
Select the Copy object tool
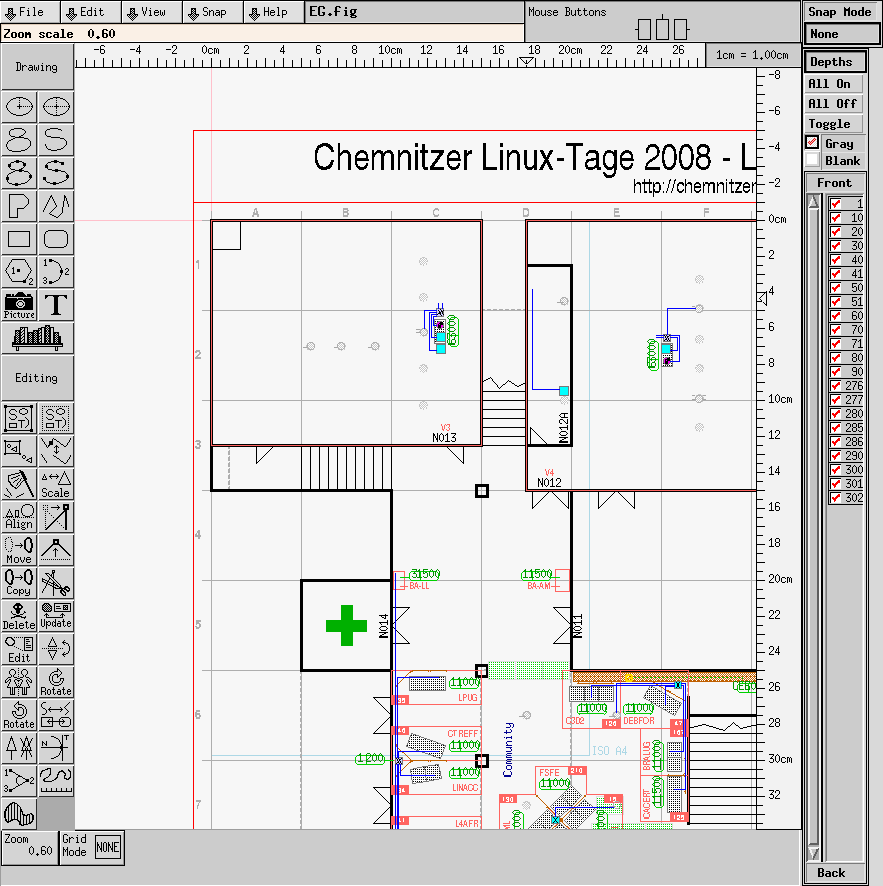point(19,581)
